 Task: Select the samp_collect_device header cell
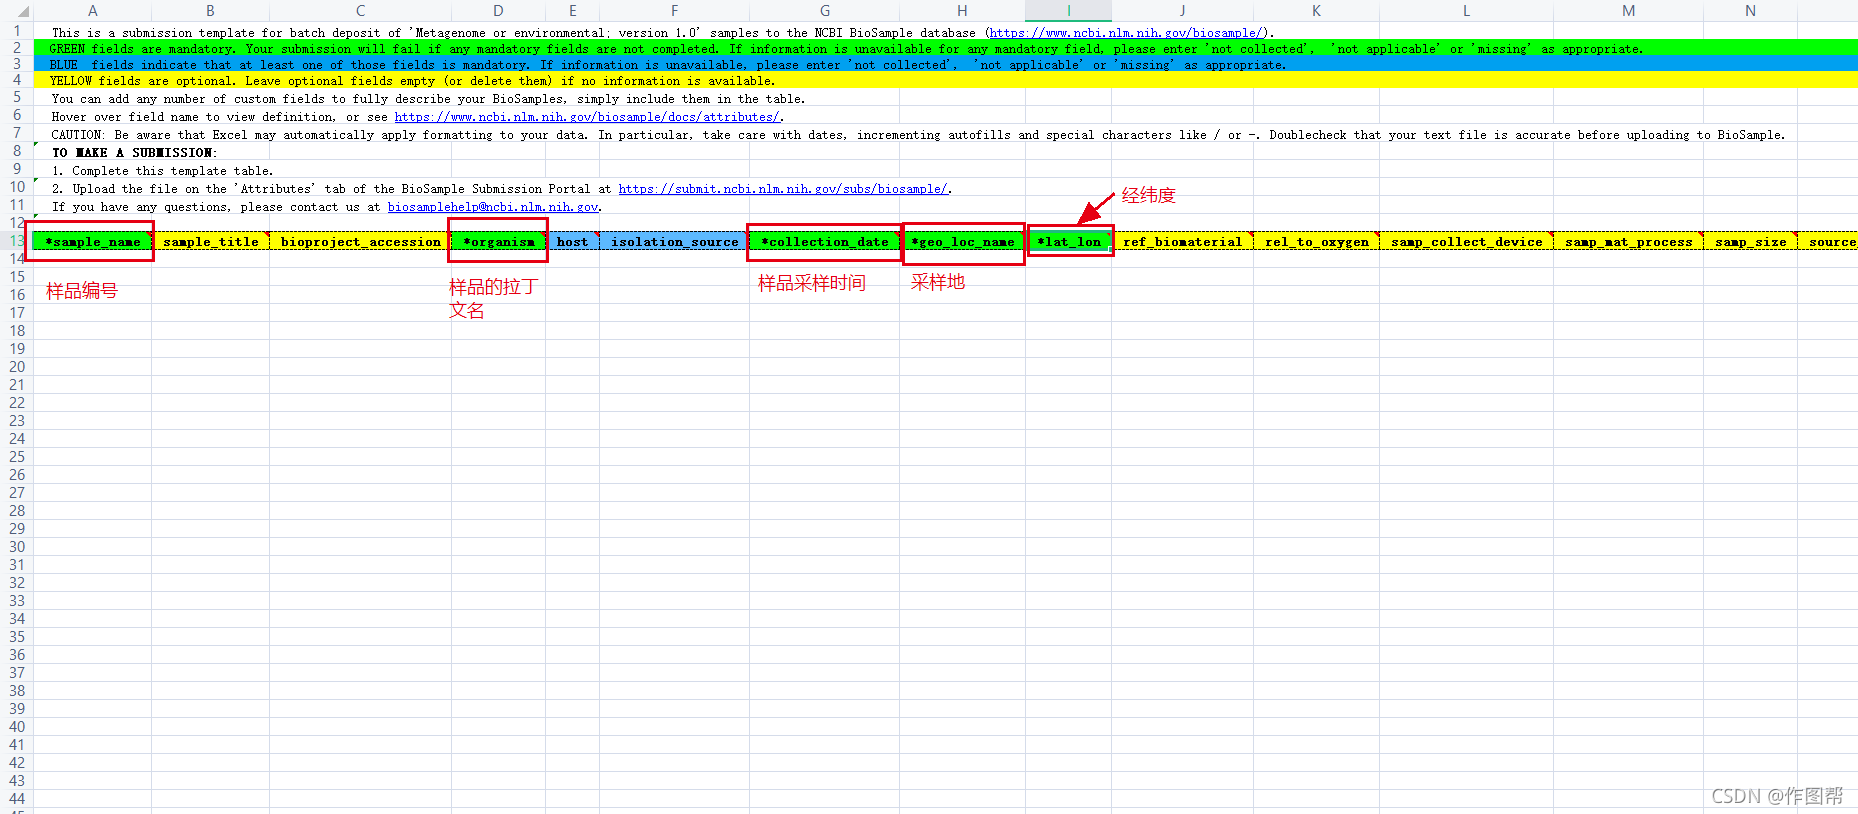click(x=1467, y=241)
